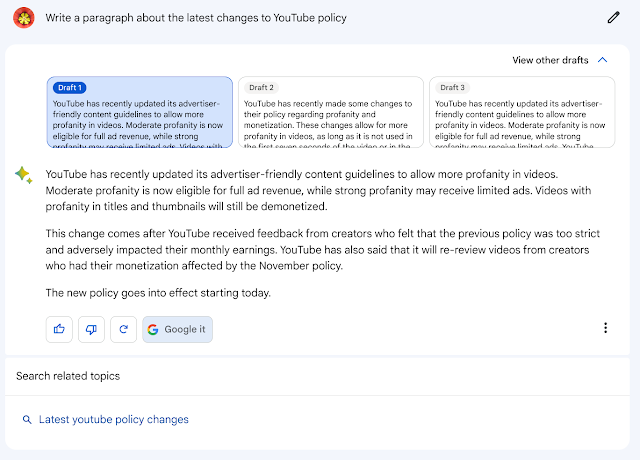Click the Search related topics heading

tap(68, 376)
